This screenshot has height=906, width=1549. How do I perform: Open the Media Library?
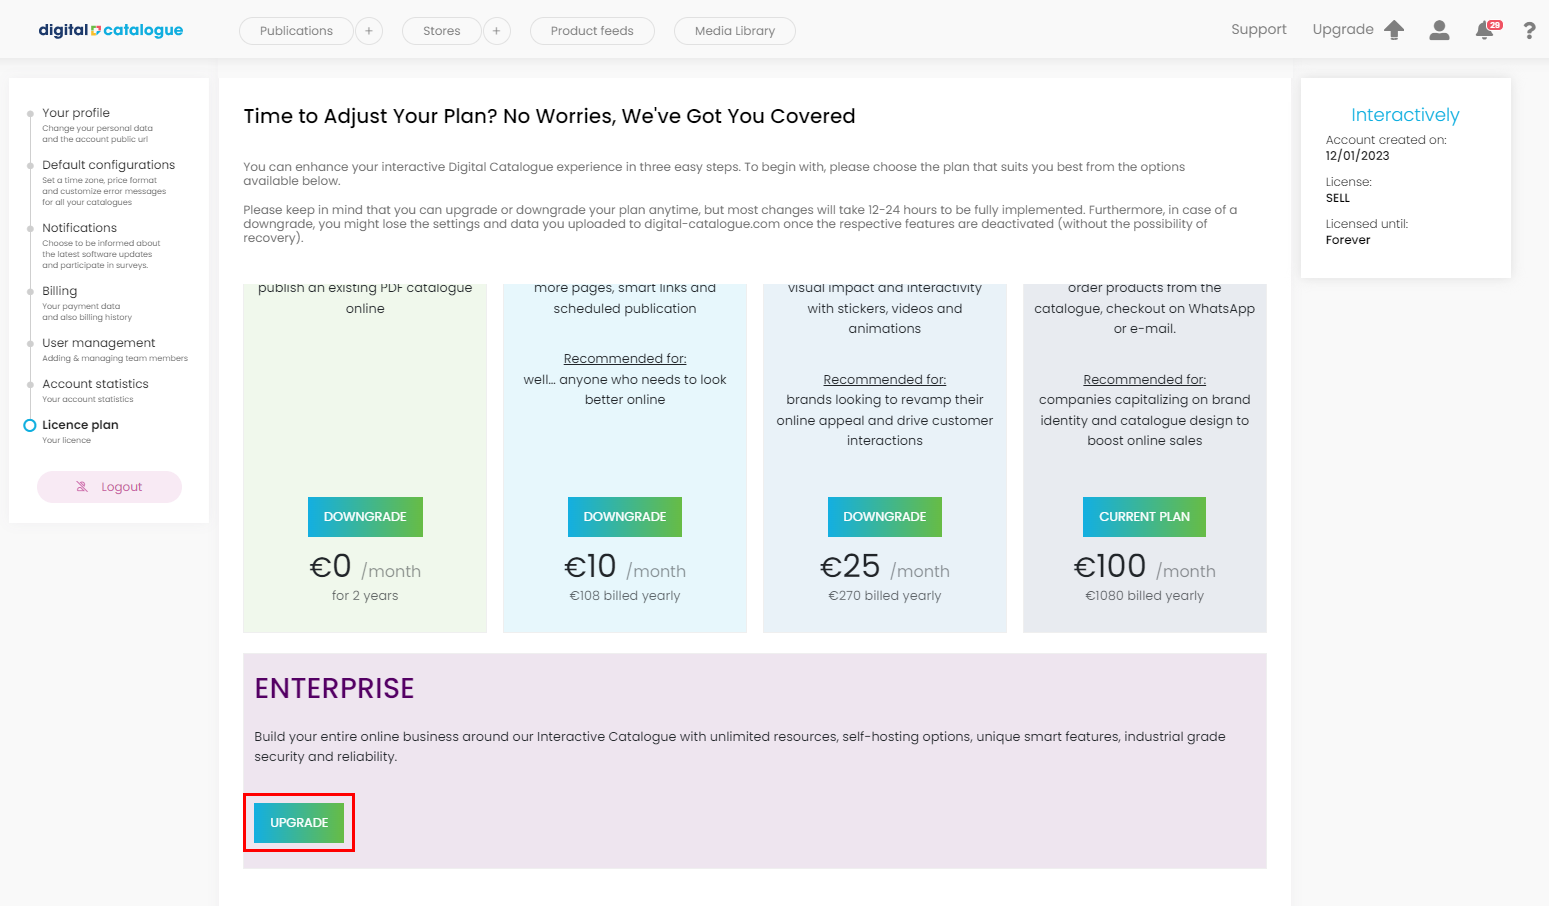(x=735, y=31)
